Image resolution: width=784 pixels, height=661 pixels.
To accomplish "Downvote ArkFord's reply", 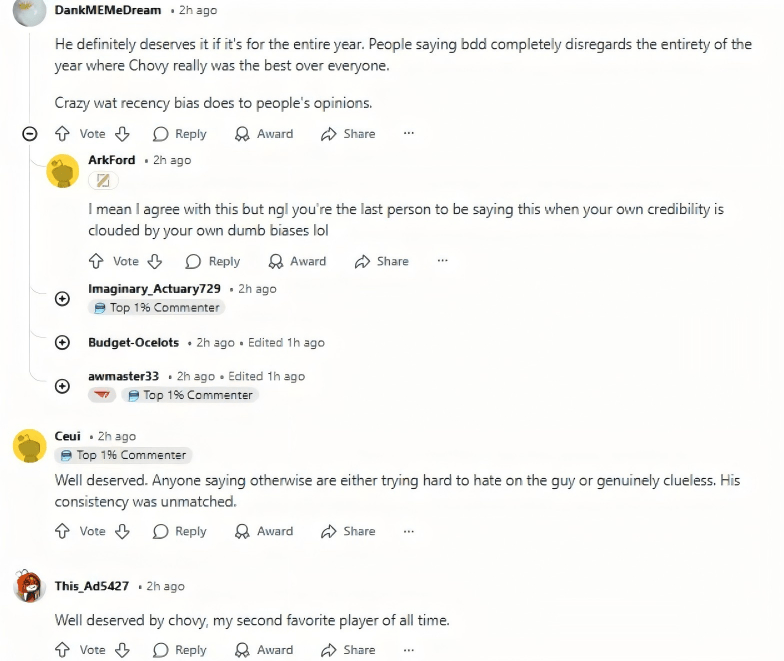I will 155,261.
